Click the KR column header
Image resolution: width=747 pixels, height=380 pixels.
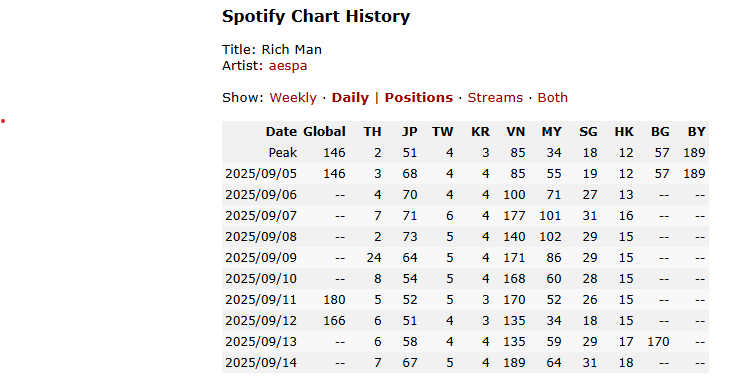click(x=480, y=132)
